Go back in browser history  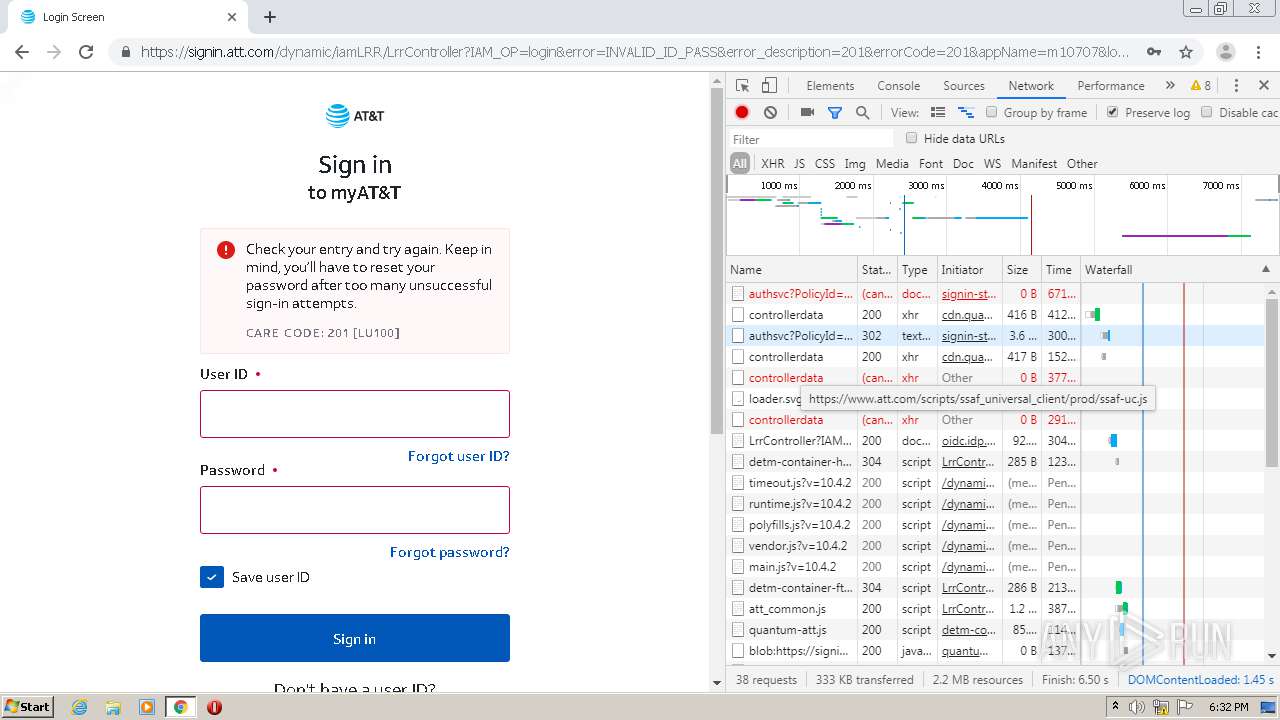pos(22,52)
